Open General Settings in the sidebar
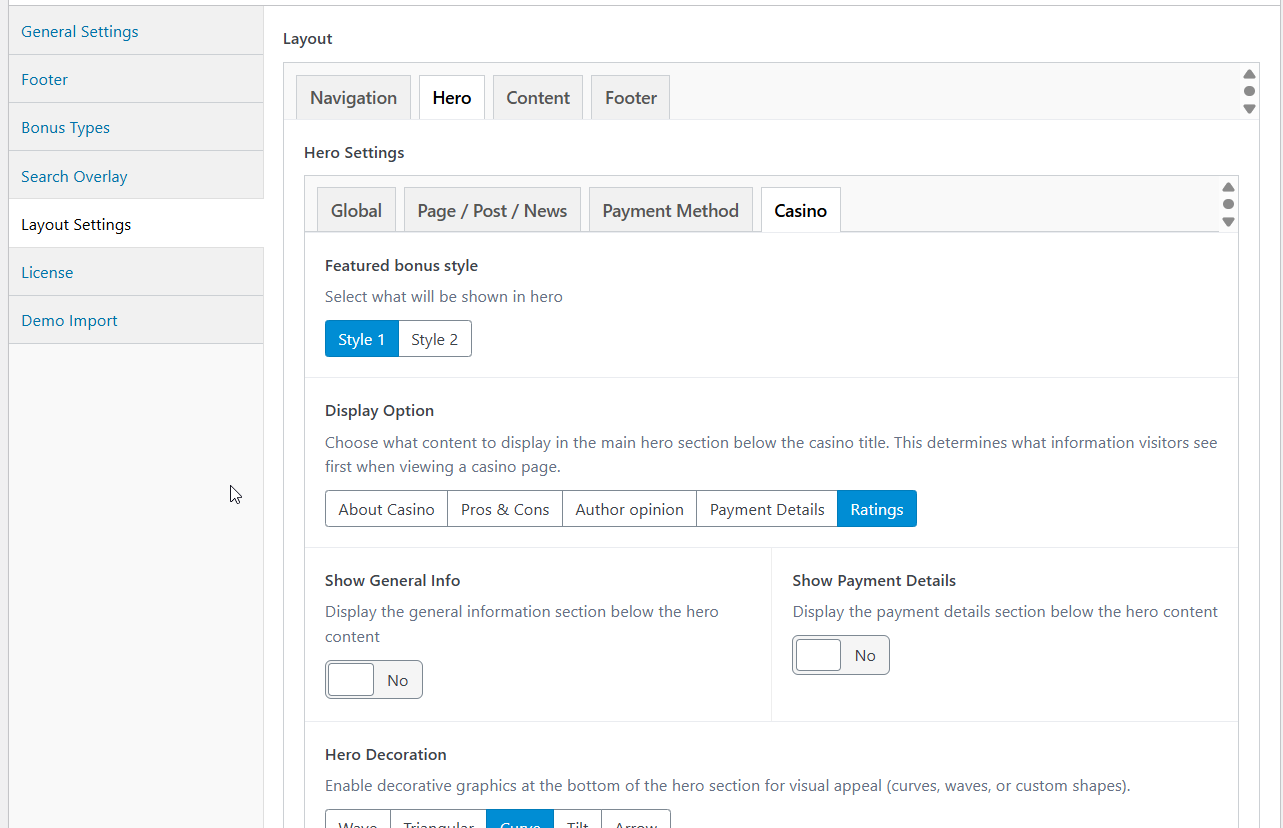 click(x=80, y=32)
